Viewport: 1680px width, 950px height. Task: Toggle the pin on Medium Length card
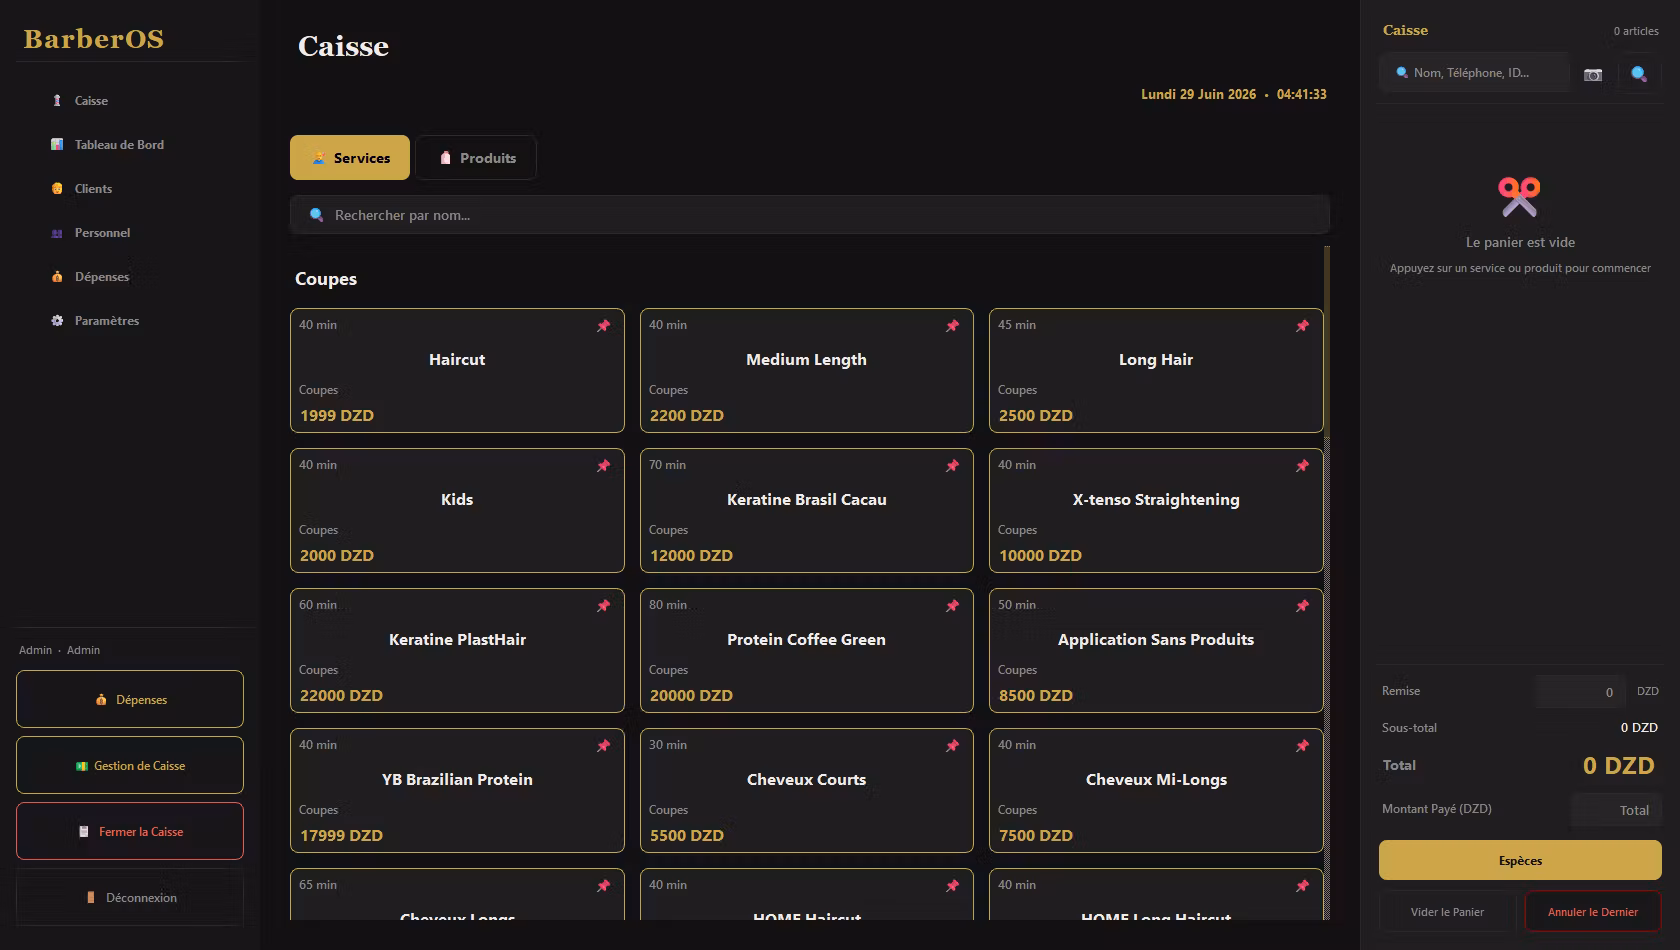[952, 326]
